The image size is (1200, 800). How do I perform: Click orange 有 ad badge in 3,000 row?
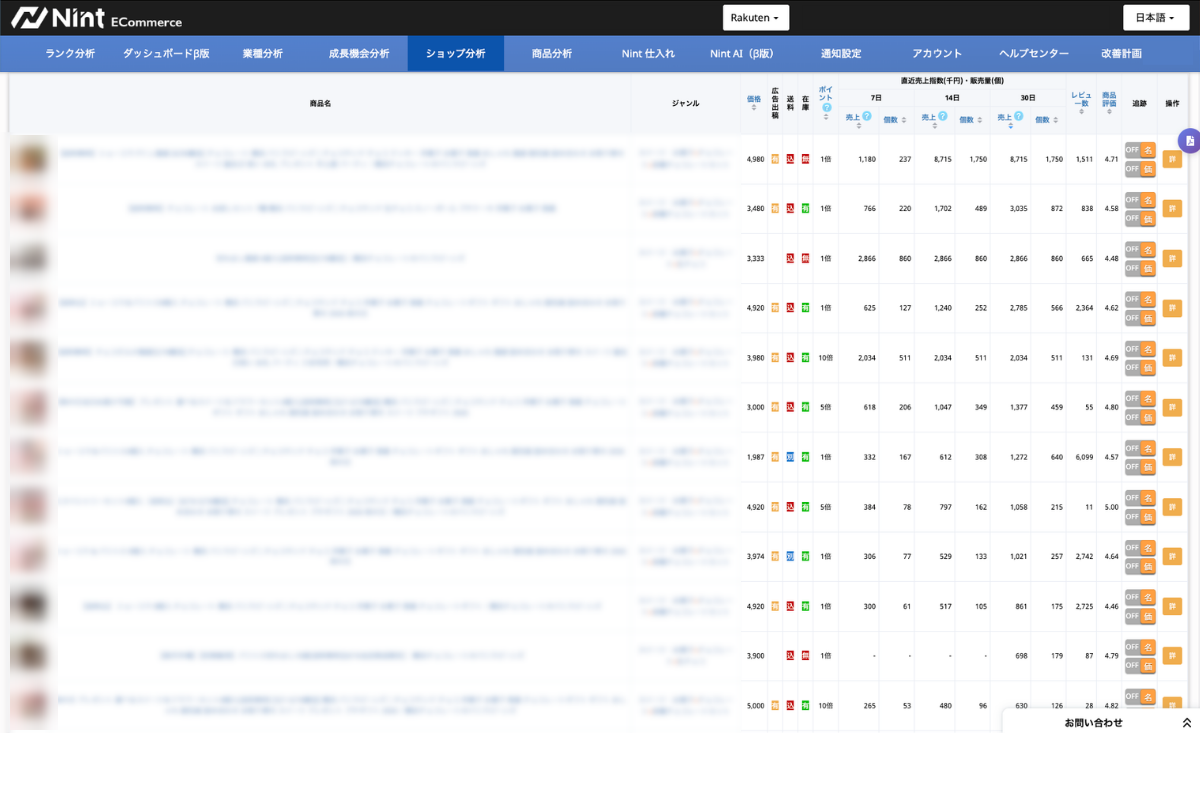[x=775, y=407]
